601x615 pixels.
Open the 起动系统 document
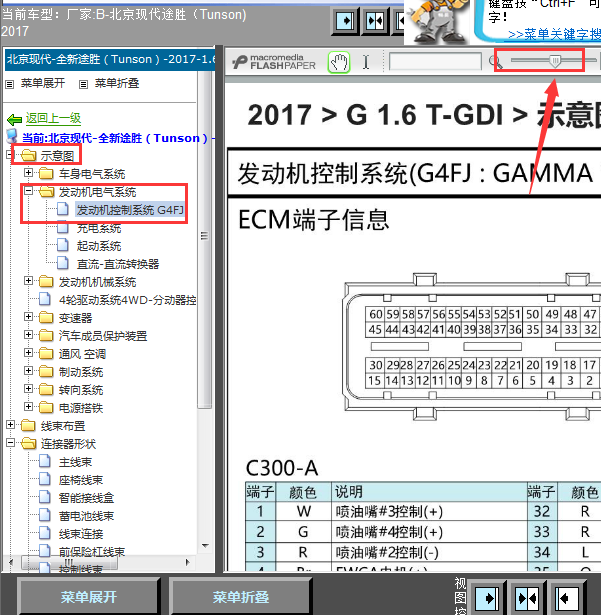point(99,246)
